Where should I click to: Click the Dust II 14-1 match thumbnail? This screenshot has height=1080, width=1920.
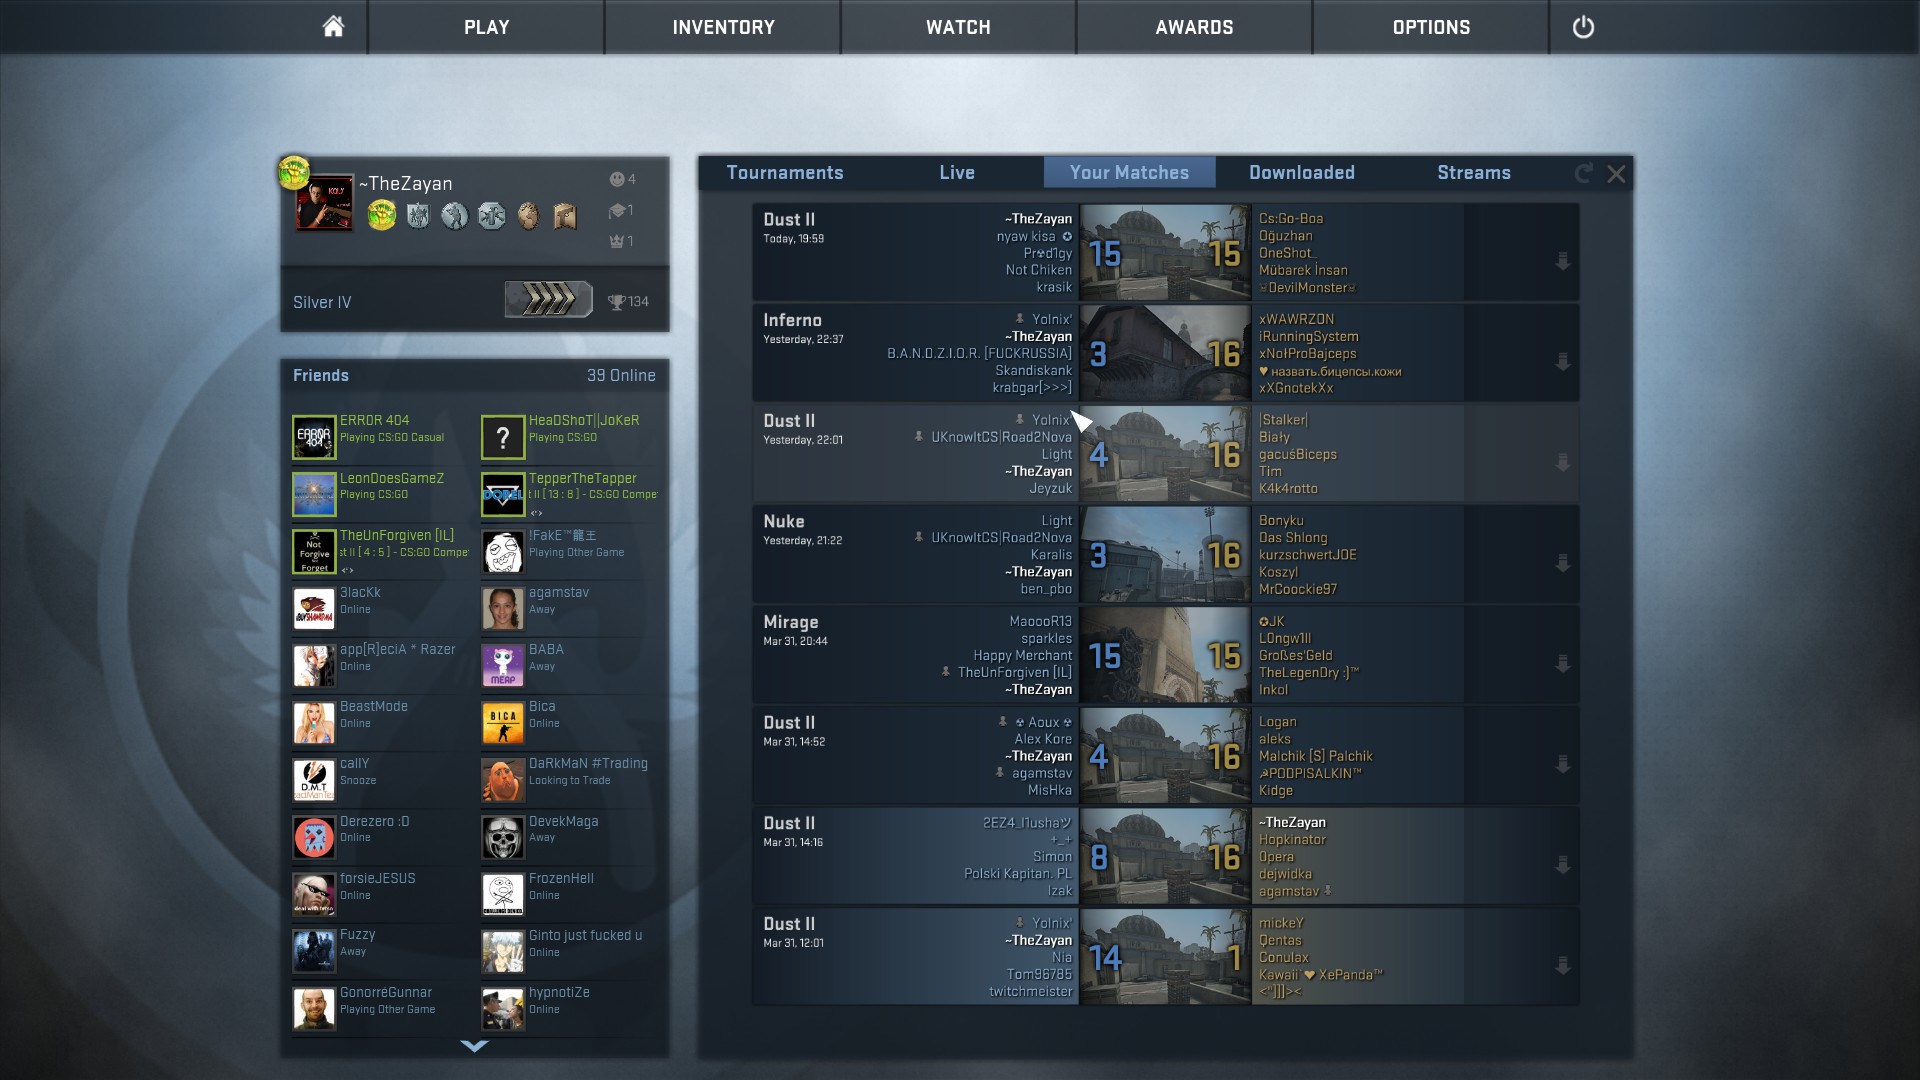tap(1165, 957)
